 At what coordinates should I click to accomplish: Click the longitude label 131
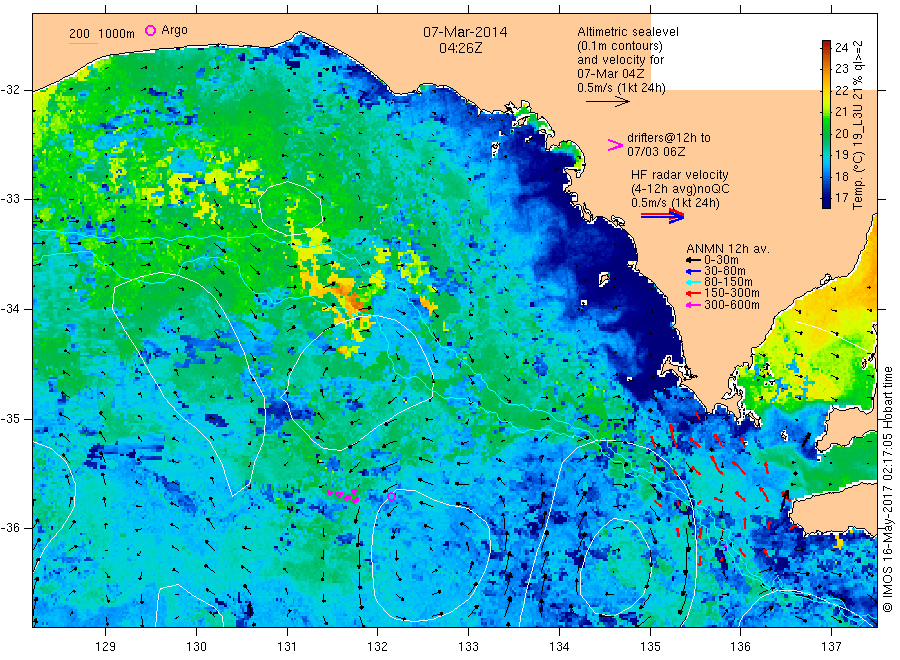(x=287, y=647)
